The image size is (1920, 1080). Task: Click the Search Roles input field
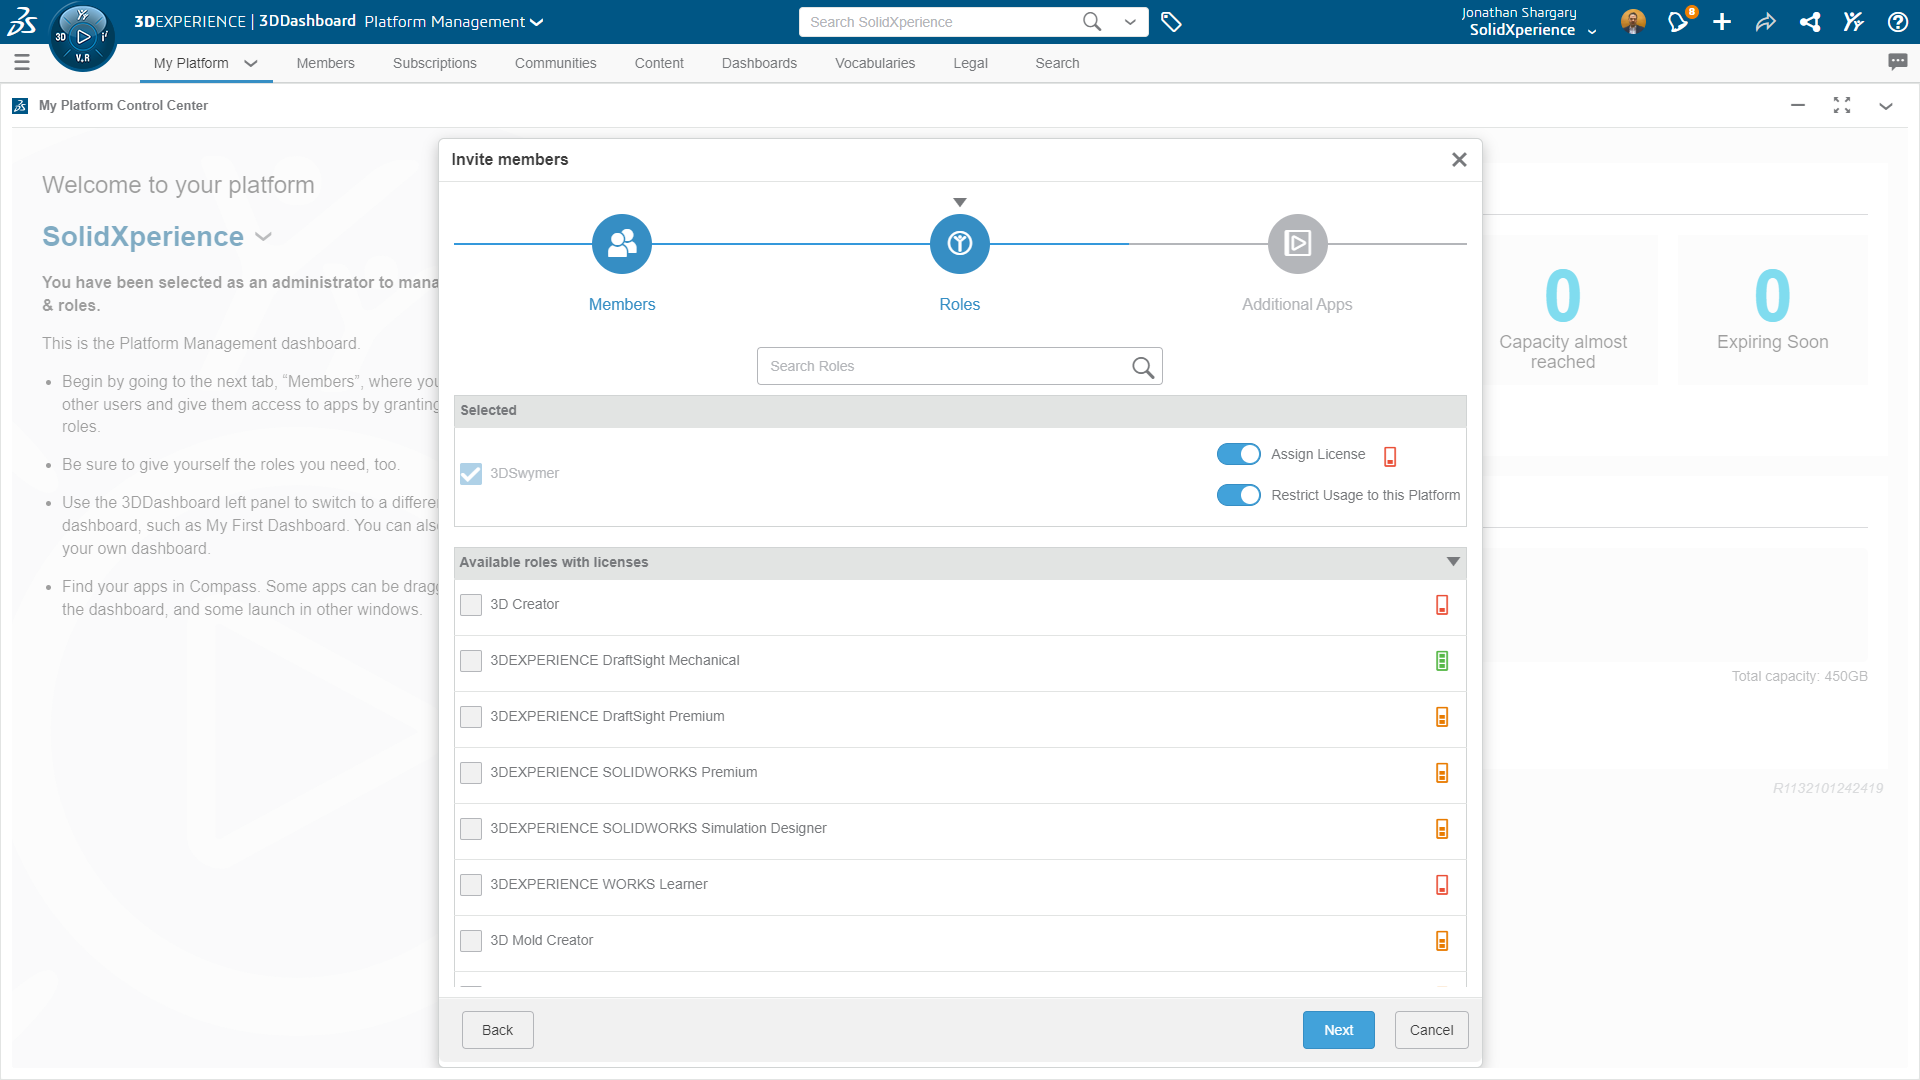tap(959, 365)
